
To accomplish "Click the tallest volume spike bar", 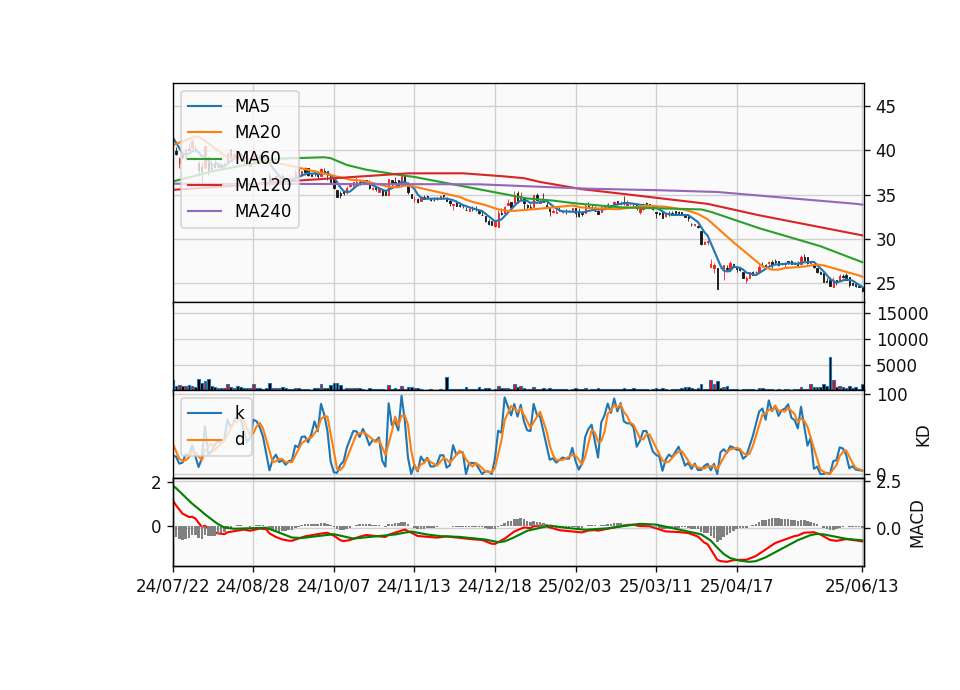I will pos(831,373).
